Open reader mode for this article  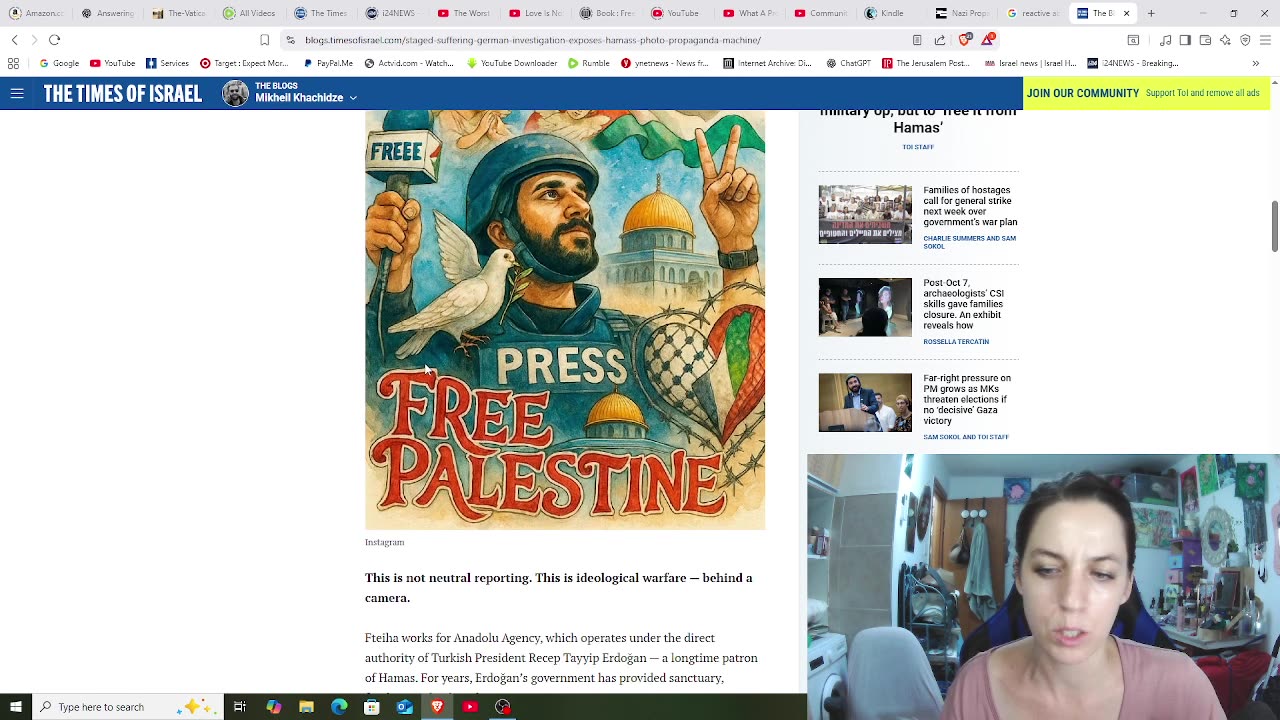917,40
